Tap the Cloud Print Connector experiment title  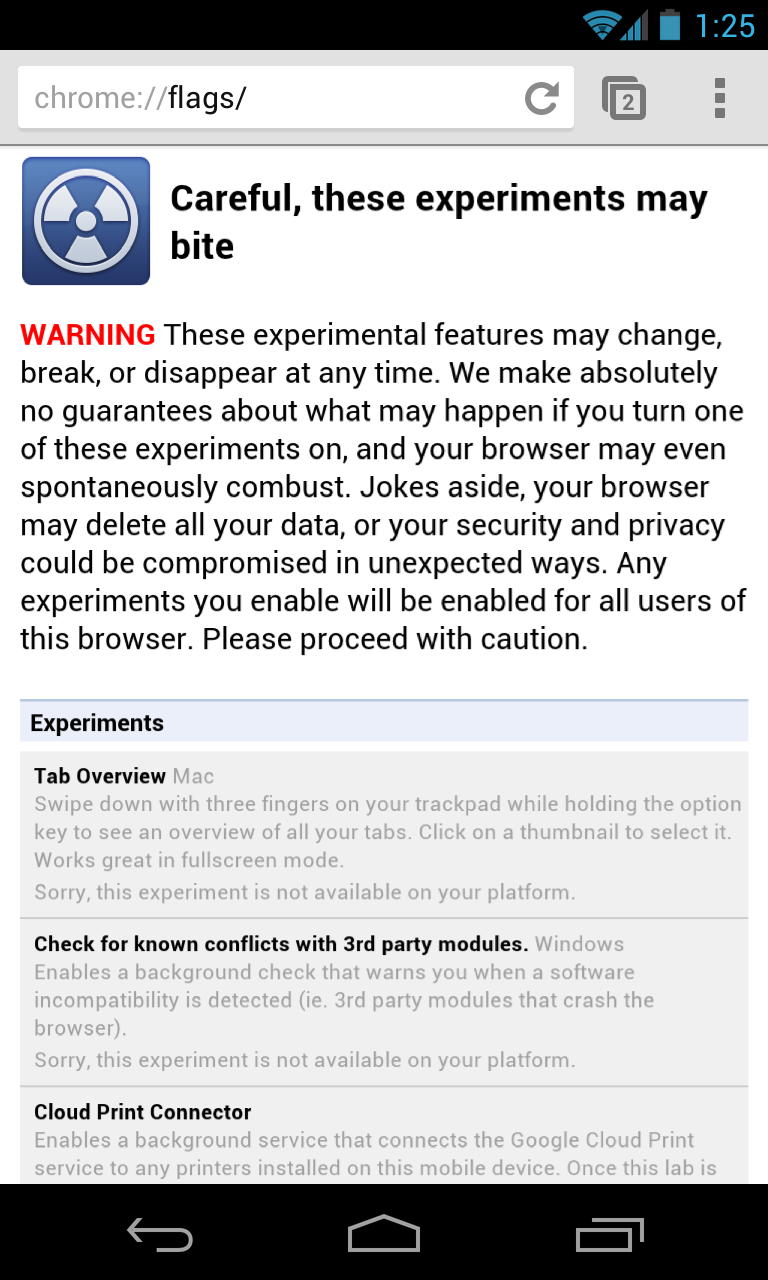[143, 1112]
